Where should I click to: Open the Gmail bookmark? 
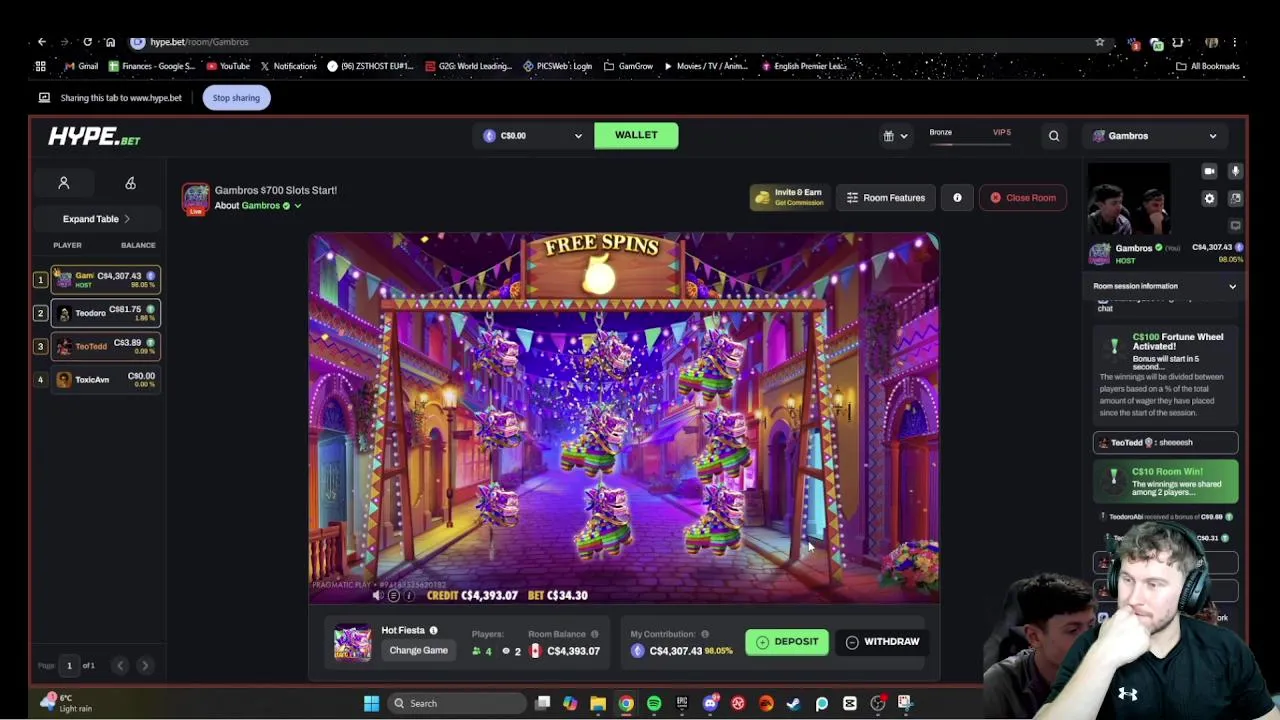click(81, 66)
